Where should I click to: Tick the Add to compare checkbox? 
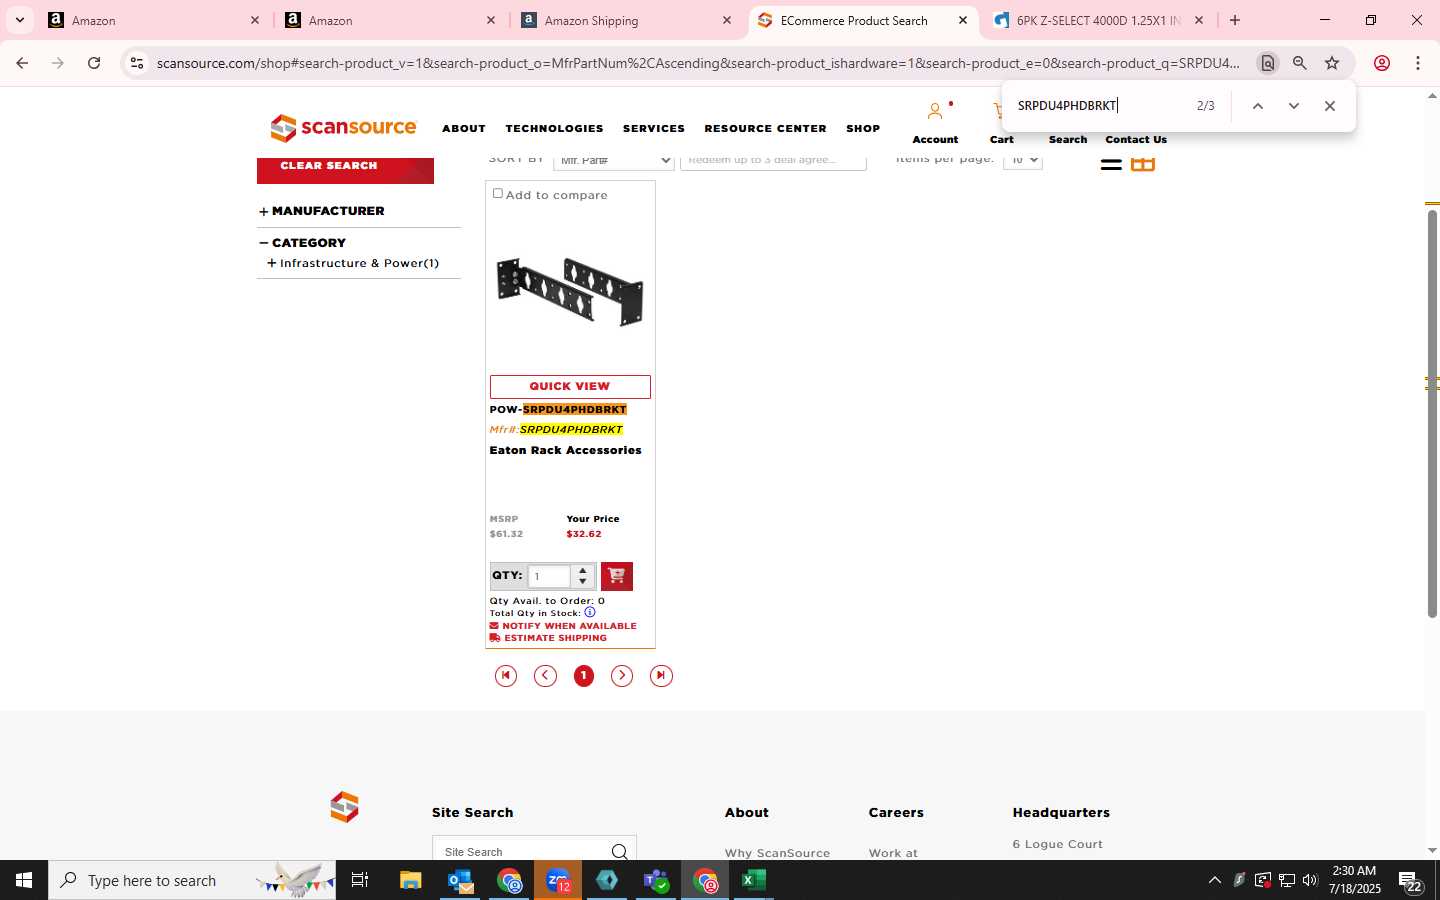(498, 194)
